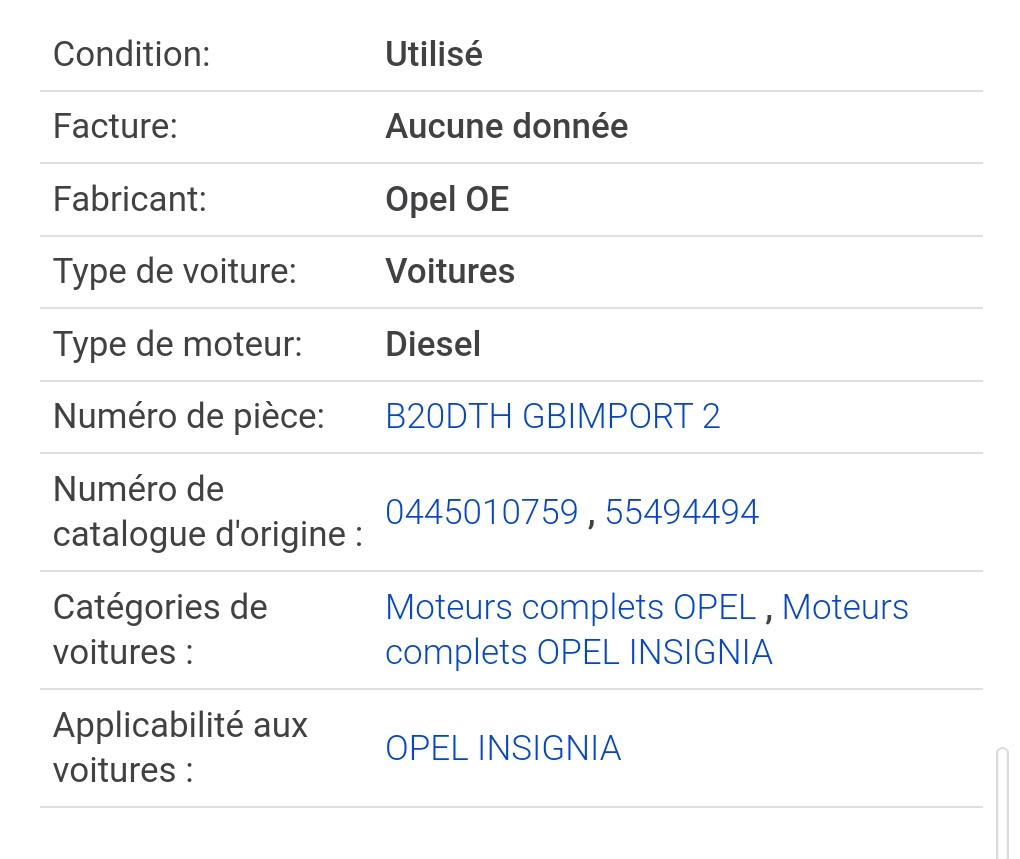Viewport: 1020px width, 859px height.
Task: Open Moteurs complets OPEL category link
Action: click(x=570, y=607)
